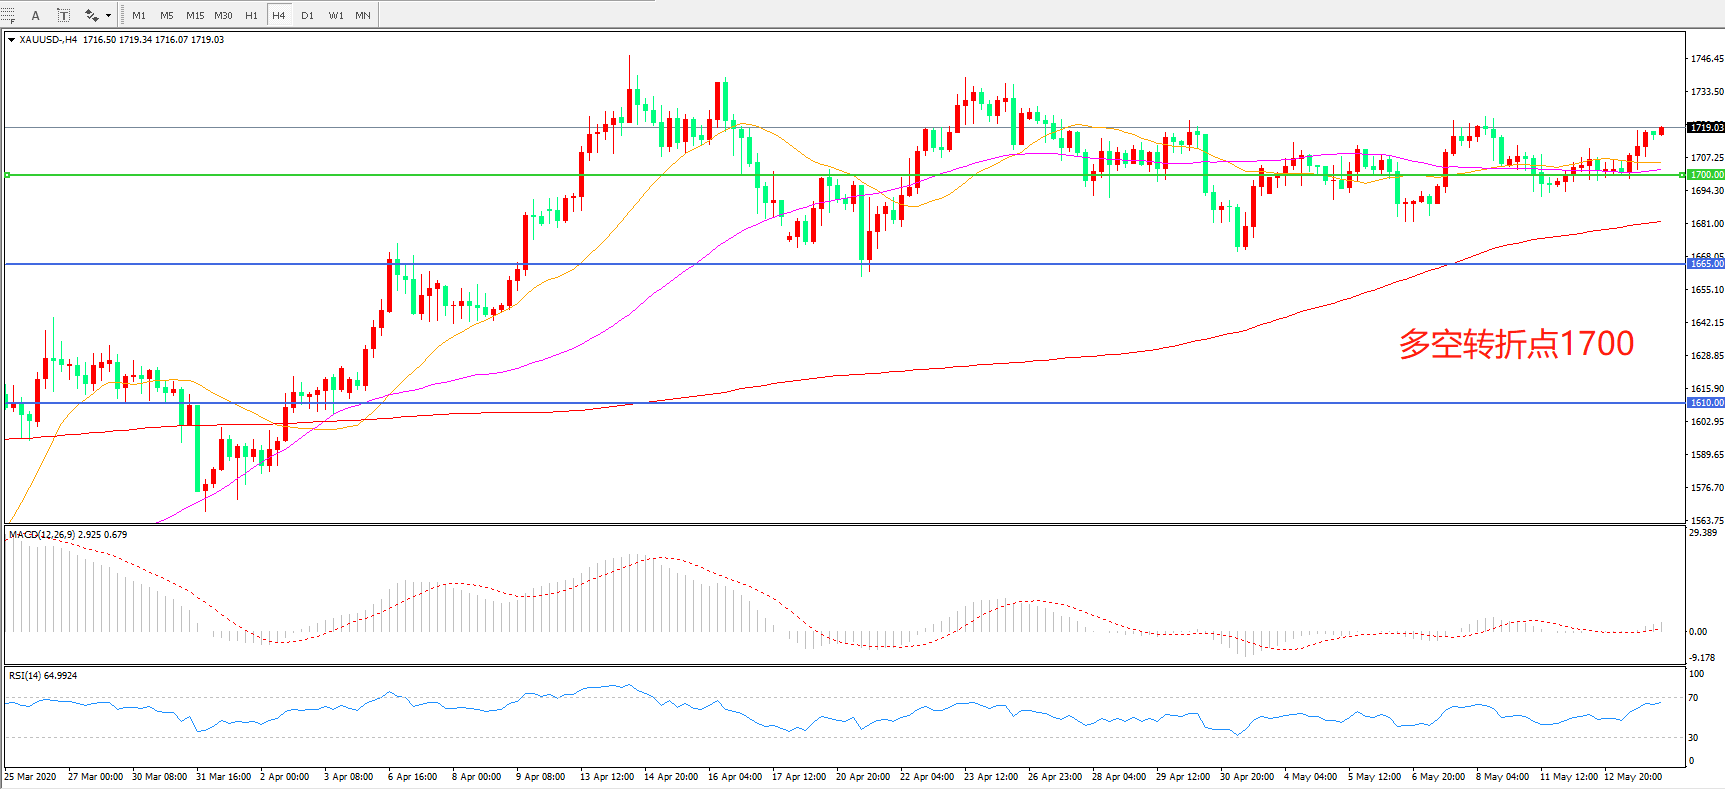Select the Fibonacci retracement tool
This screenshot has width=1725, height=790.
pyautogui.click(x=8, y=15)
